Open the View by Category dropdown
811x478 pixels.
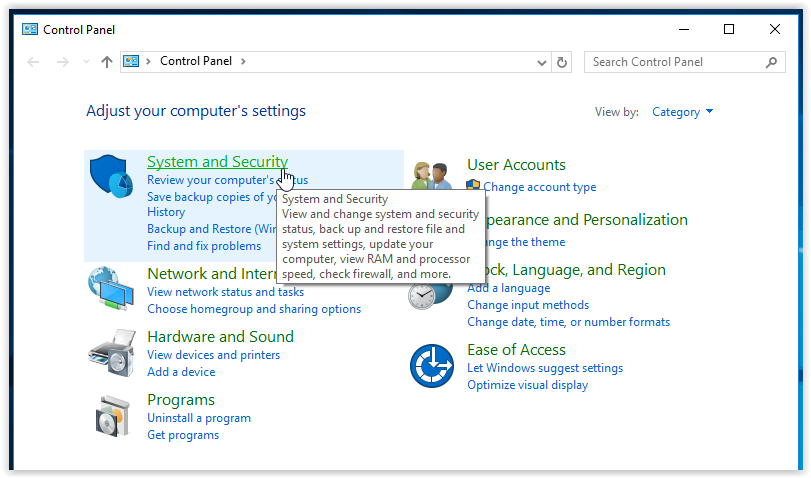(682, 112)
